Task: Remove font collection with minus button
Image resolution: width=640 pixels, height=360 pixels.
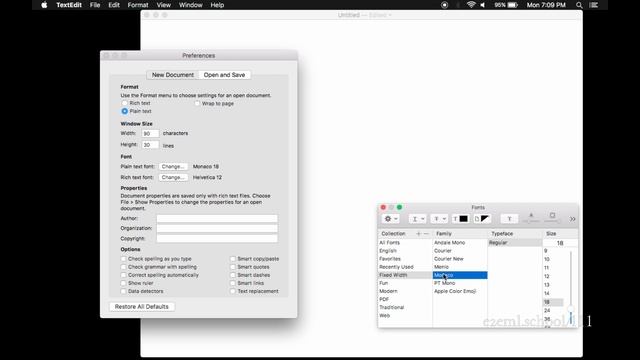Action: (426, 233)
